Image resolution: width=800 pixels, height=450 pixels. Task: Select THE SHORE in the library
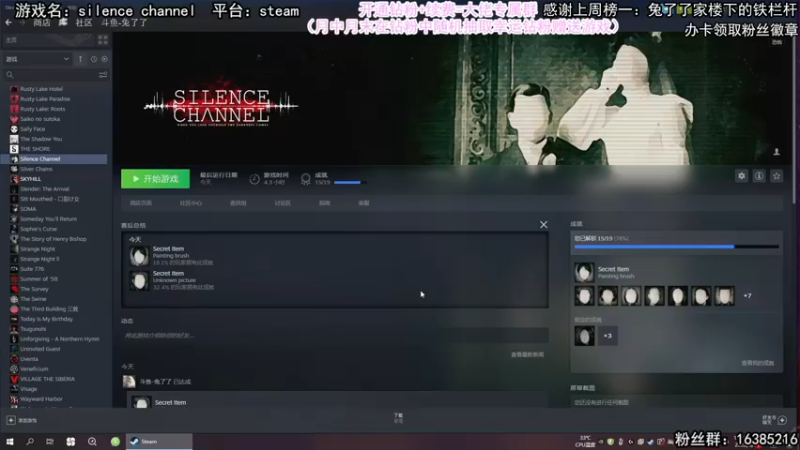coord(35,149)
